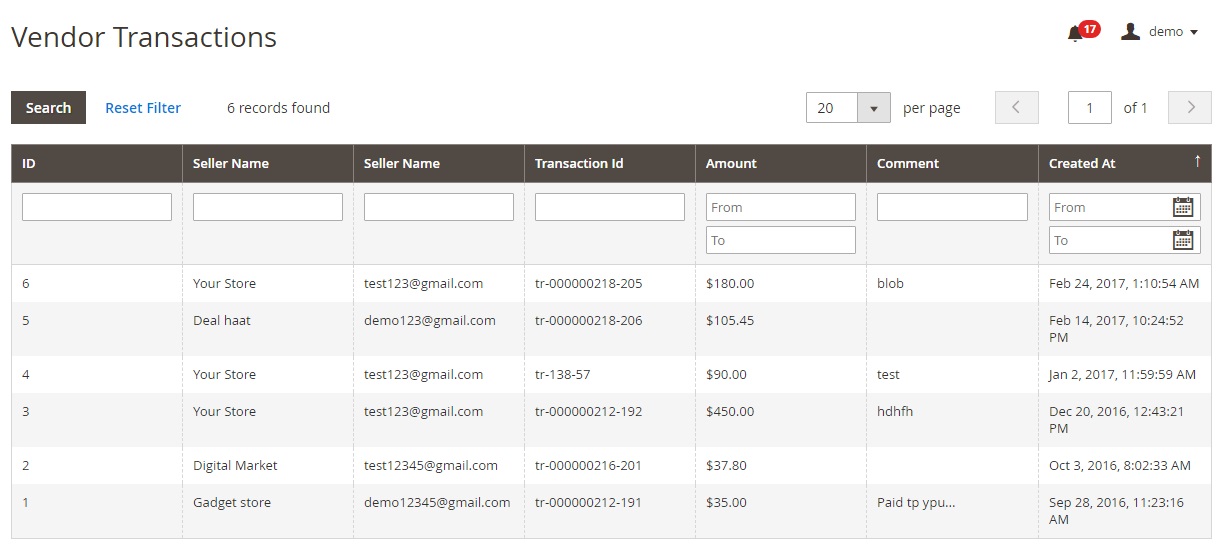Viewport: 1223px width, 553px height.
Task: Sort by the Amount column header
Action: click(x=731, y=163)
